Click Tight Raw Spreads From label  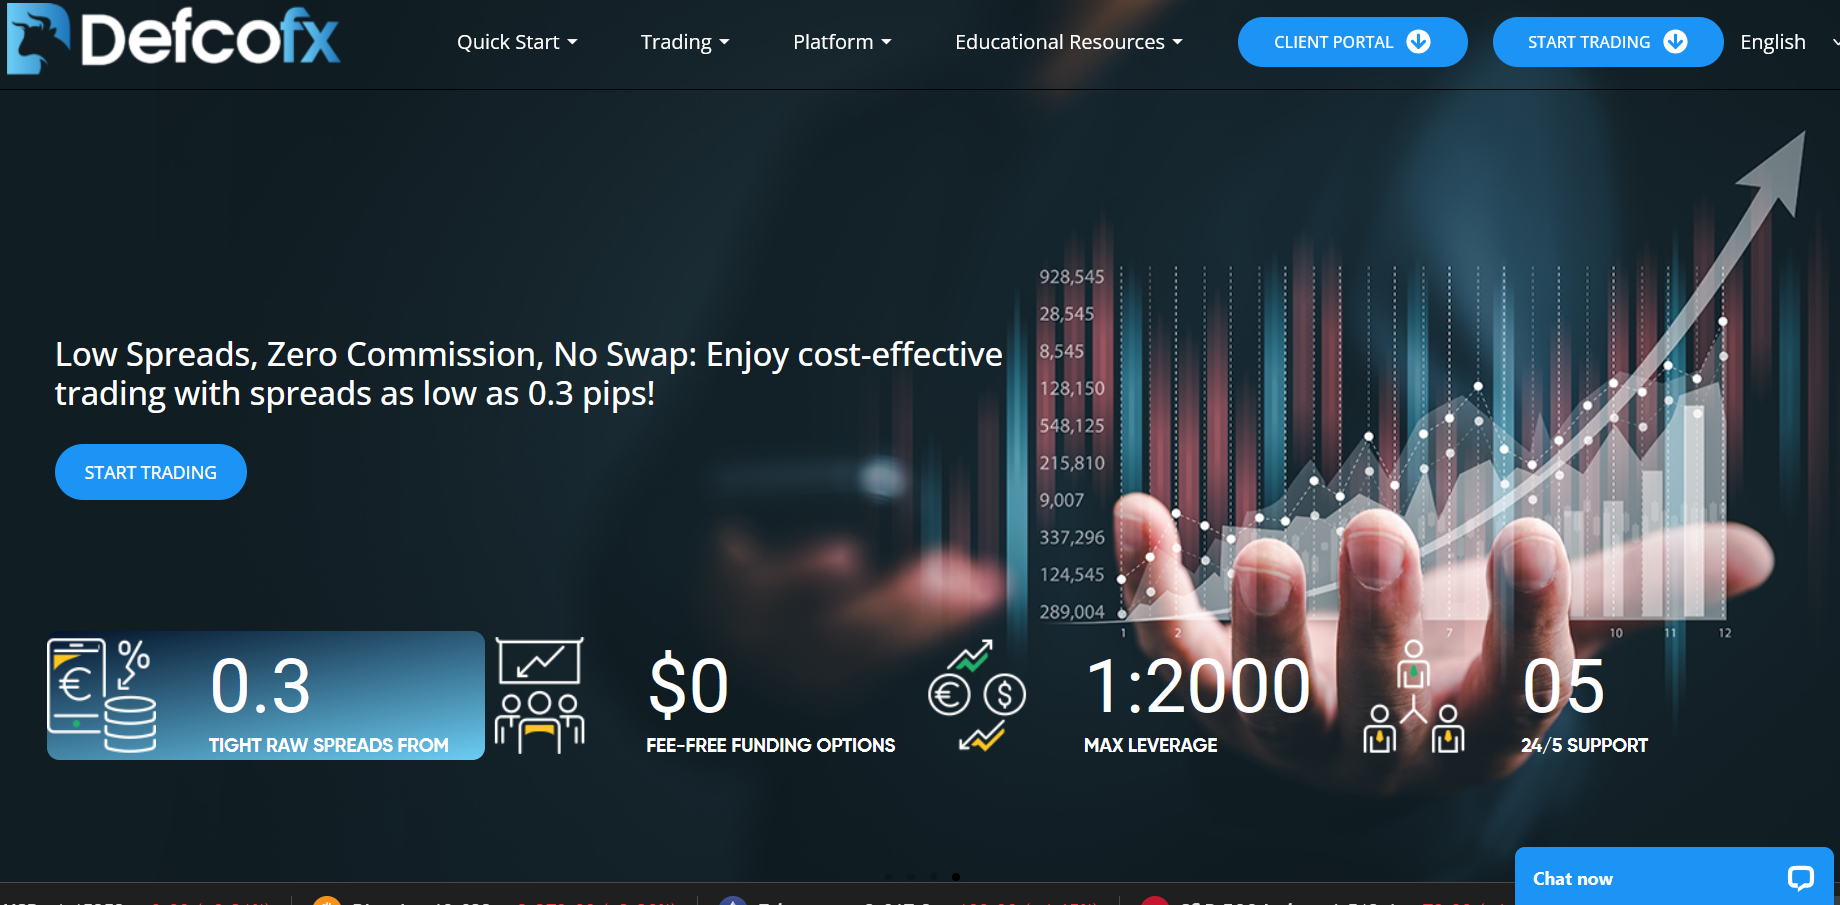(x=329, y=745)
